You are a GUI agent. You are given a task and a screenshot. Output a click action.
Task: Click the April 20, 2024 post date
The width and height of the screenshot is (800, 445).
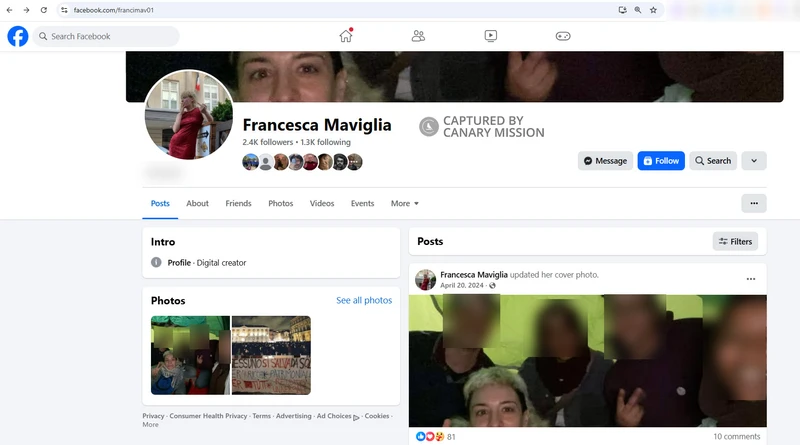(x=462, y=285)
